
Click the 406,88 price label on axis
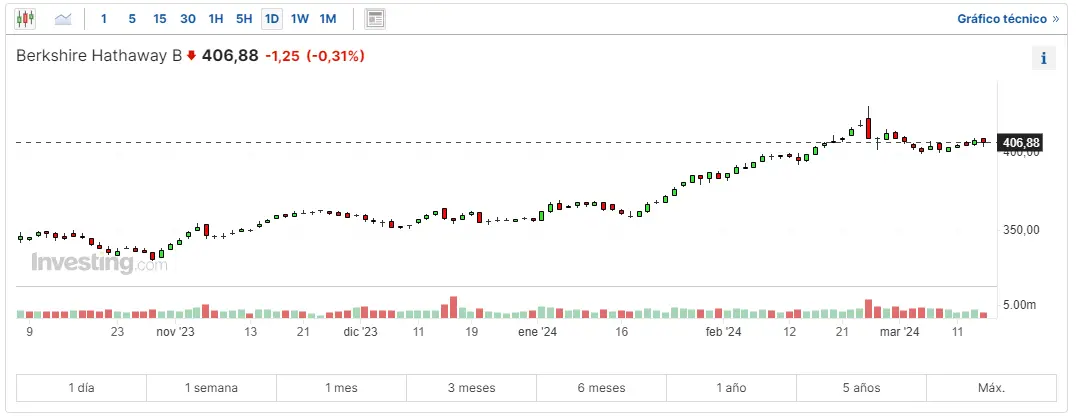[x=1020, y=143]
